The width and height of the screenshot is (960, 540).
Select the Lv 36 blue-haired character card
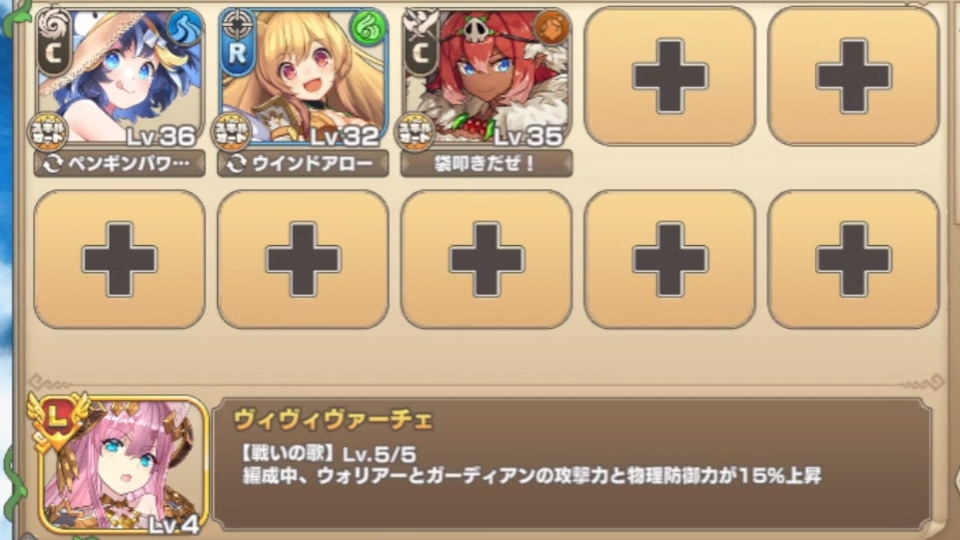[x=119, y=78]
